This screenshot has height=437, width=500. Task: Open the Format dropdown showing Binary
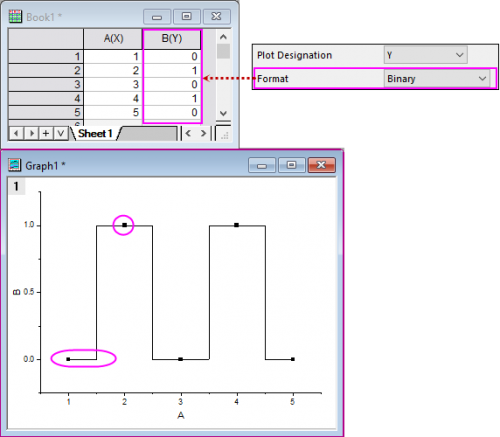(437, 79)
